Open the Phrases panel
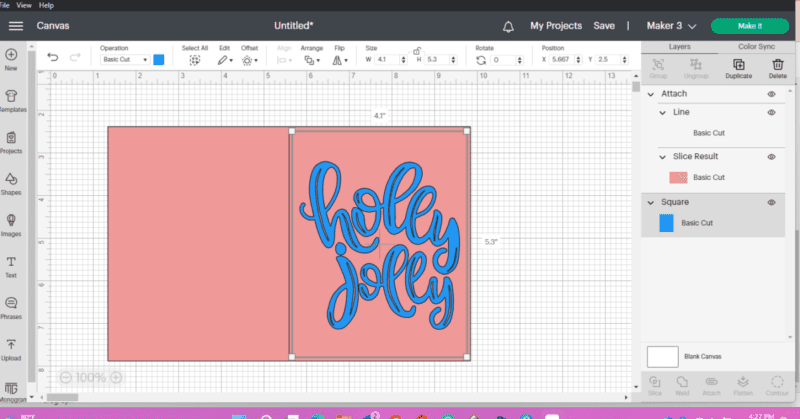The image size is (800, 419). coord(11,303)
